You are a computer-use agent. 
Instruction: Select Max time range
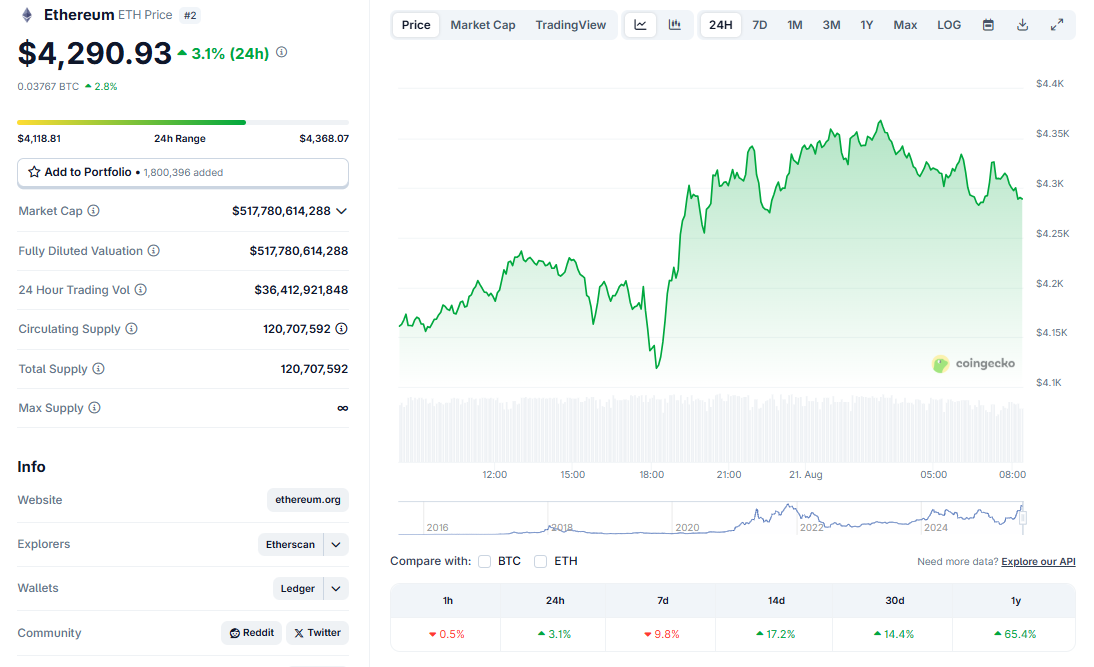coord(905,25)
